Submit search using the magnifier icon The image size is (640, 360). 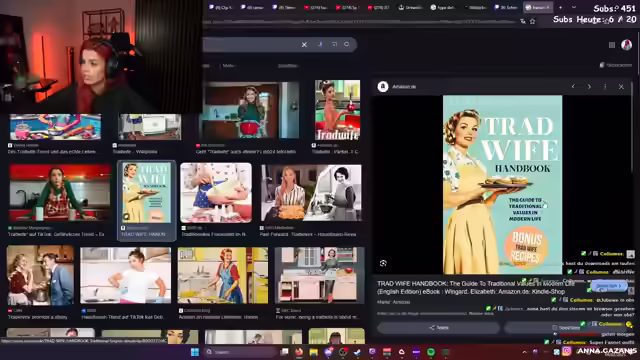[347, 44]
